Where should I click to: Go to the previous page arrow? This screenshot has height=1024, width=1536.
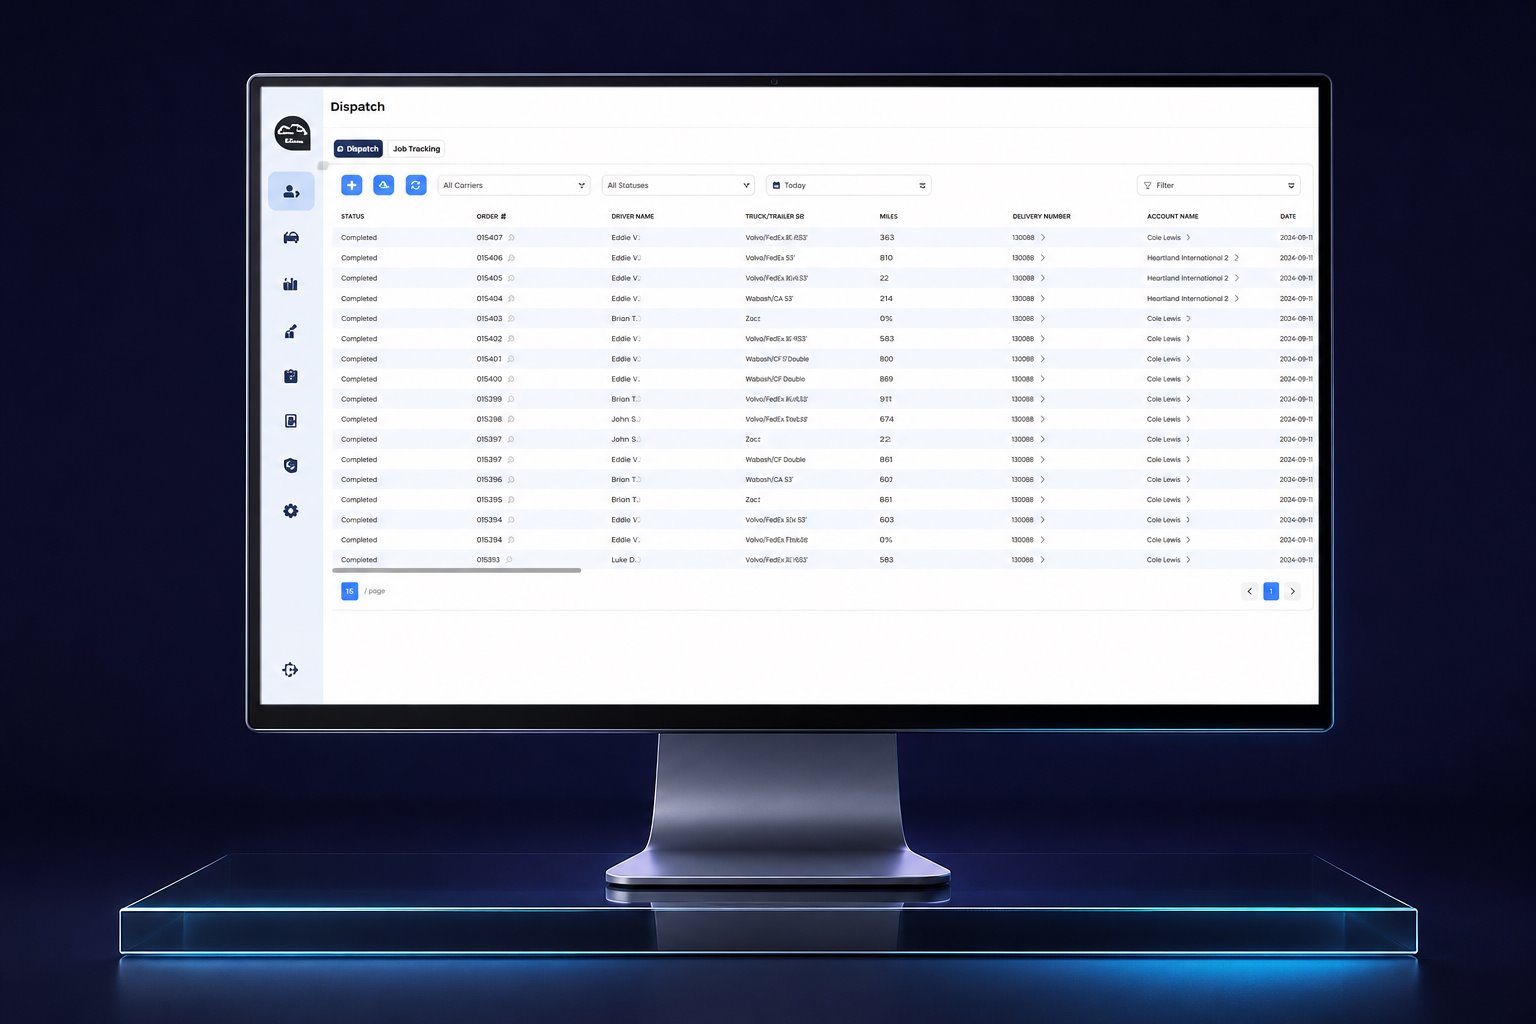(x=1249, y=591)
